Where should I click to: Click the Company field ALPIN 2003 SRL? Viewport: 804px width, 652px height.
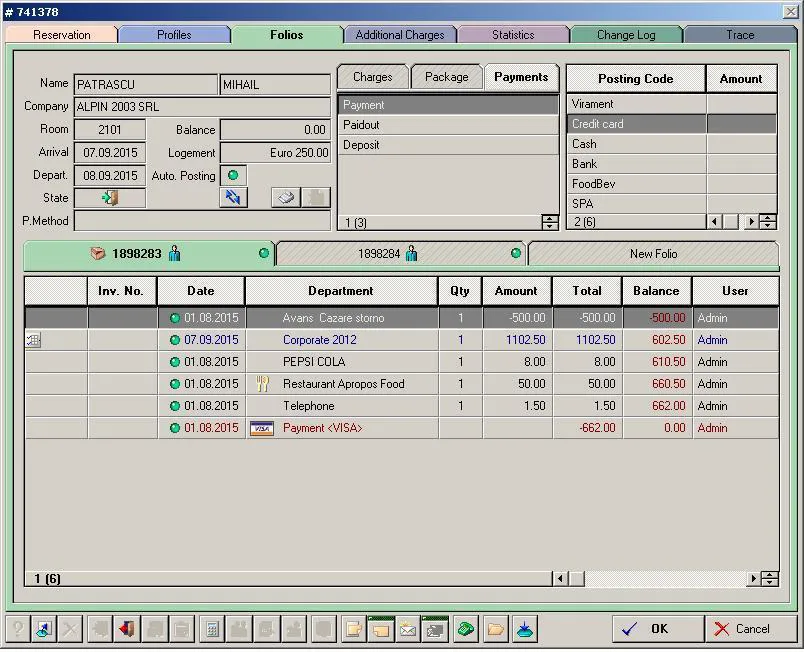[202, 107]
